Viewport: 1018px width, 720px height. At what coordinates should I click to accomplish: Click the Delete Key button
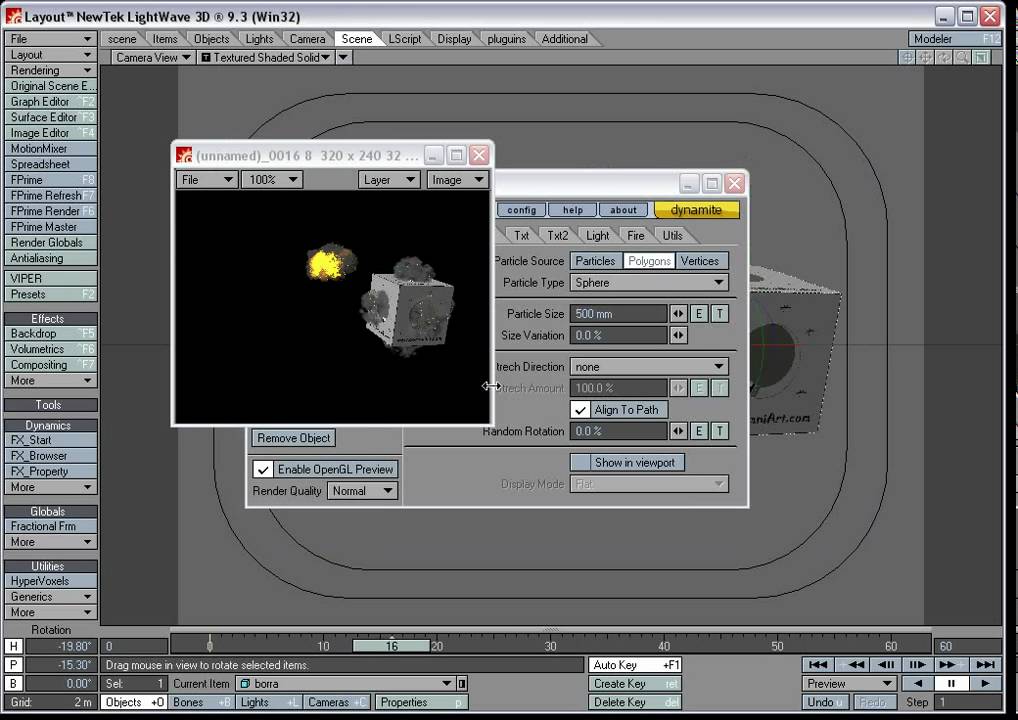coord(635,702)
